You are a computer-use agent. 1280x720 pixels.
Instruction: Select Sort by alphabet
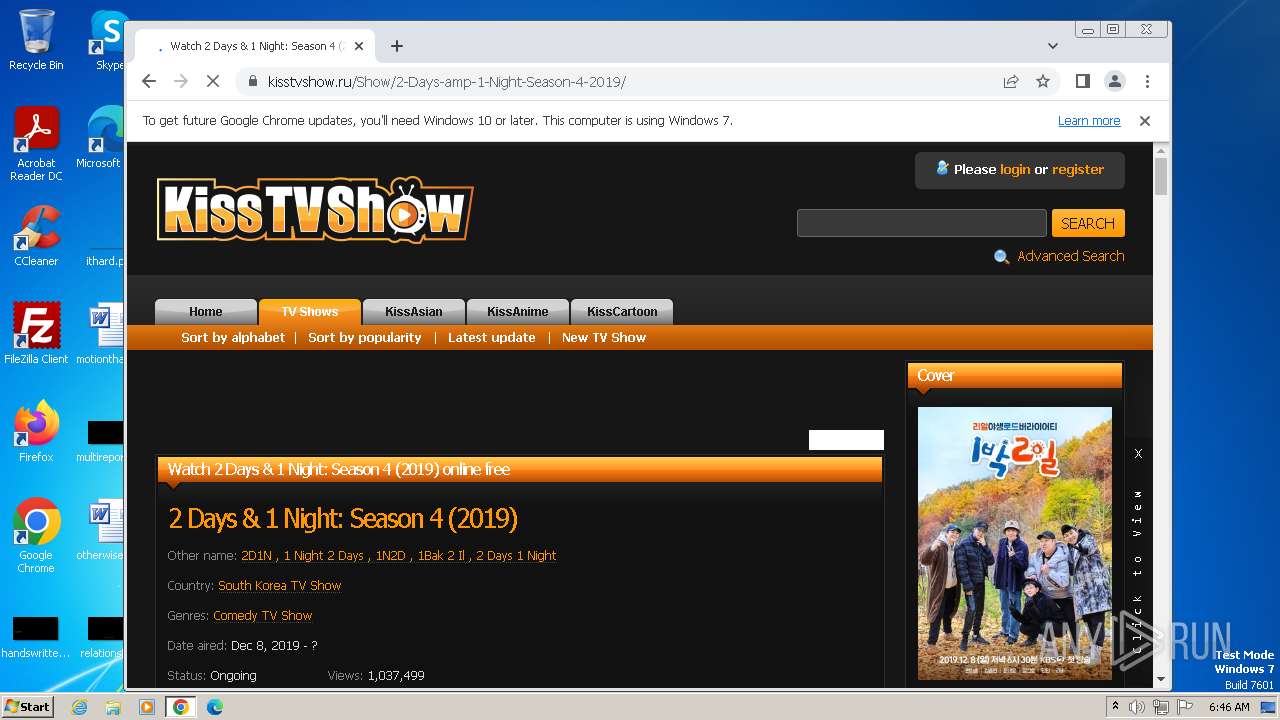pos(233,337)
